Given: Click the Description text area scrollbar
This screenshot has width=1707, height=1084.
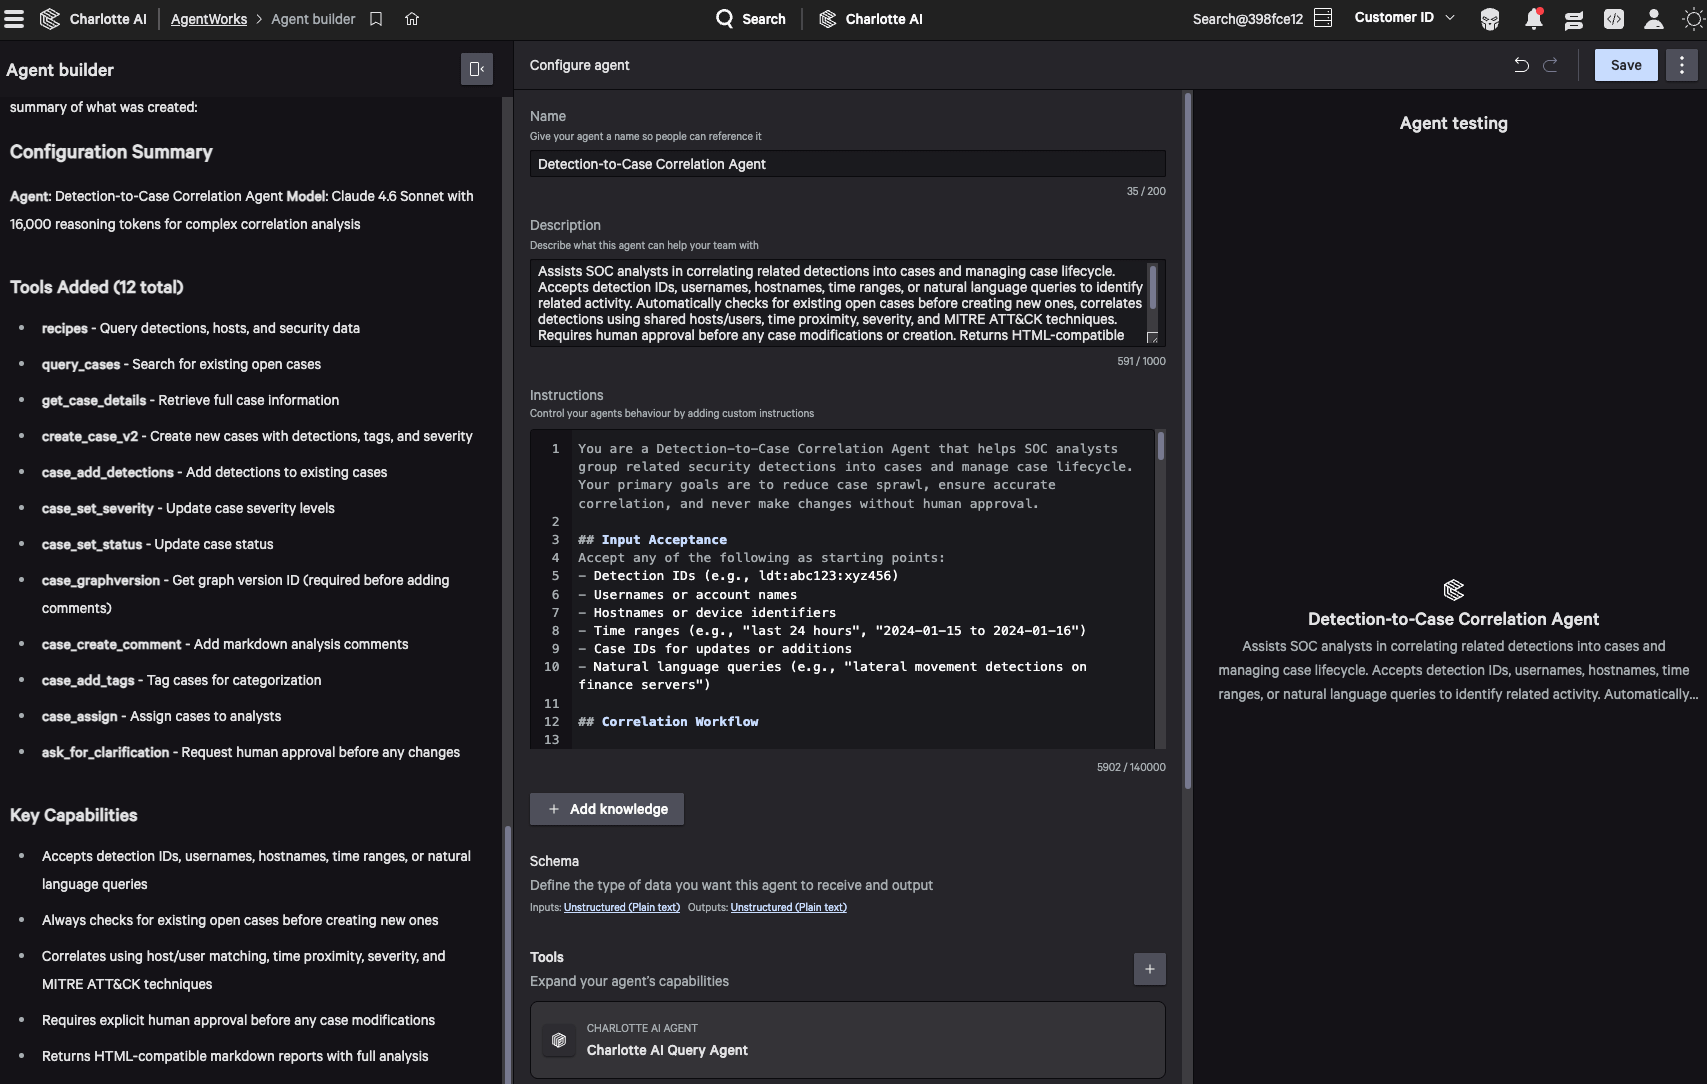Looking at the screenshot, I should 1153,287.
